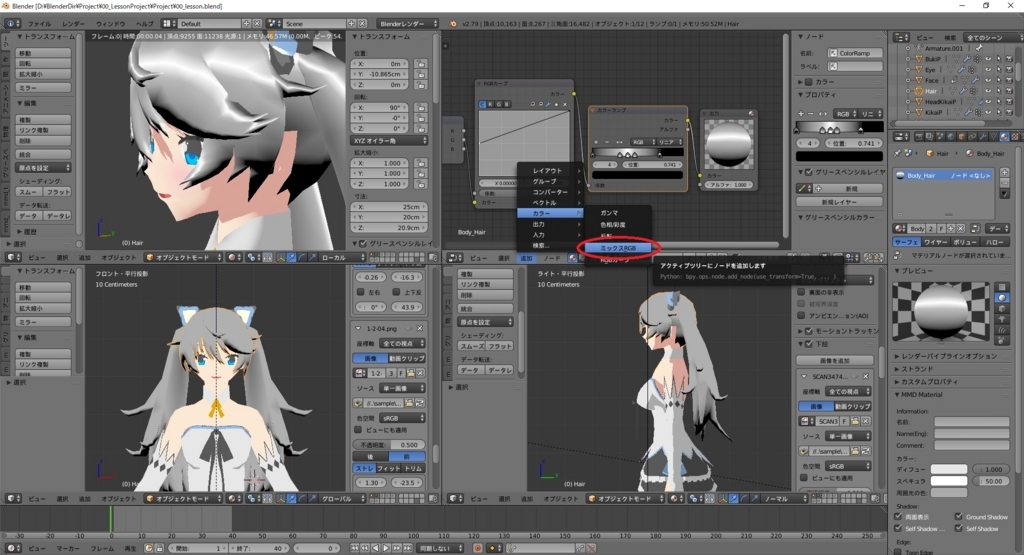Open レイアウト submenu in the add menu

coord(550,170)
